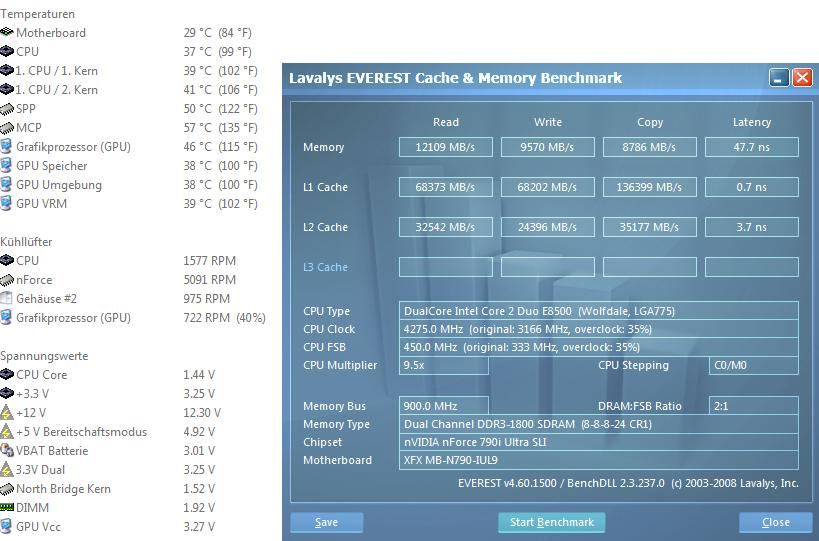Click the Kühllüfter section heading

tap(26, 242)
